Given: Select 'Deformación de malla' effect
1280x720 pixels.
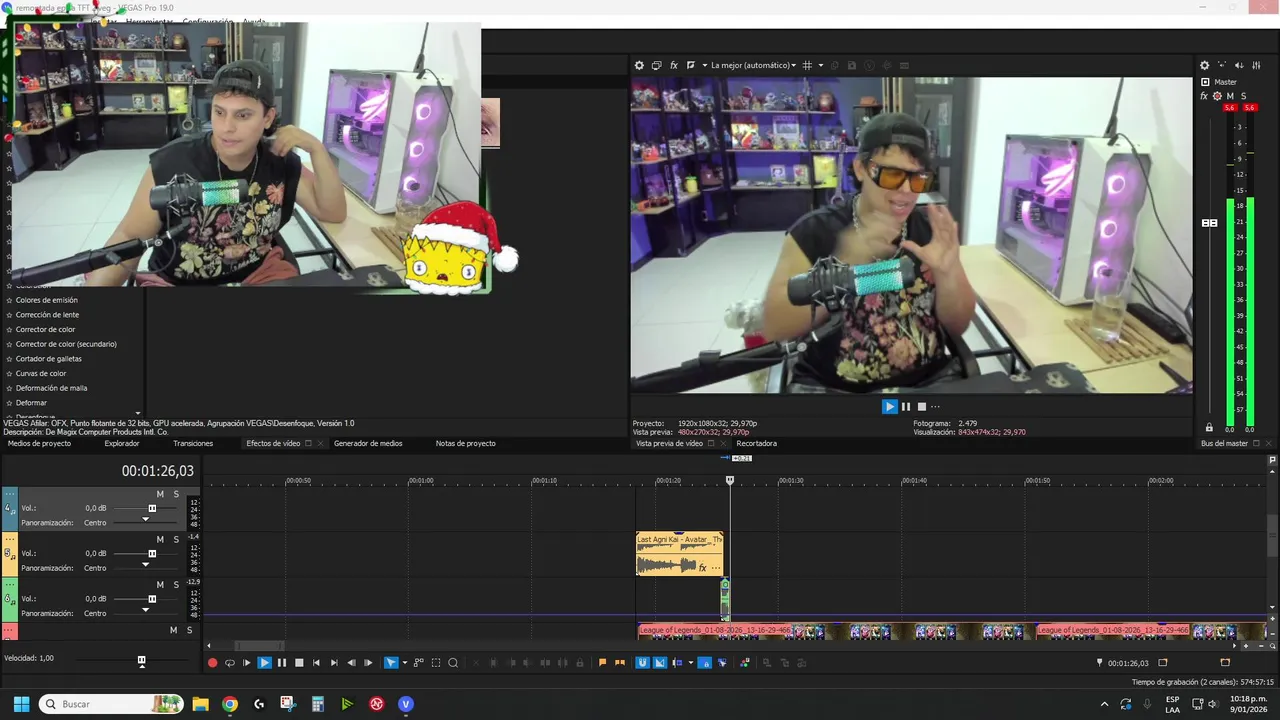Looking at the screenshot, I should click(x=51, y=388).
